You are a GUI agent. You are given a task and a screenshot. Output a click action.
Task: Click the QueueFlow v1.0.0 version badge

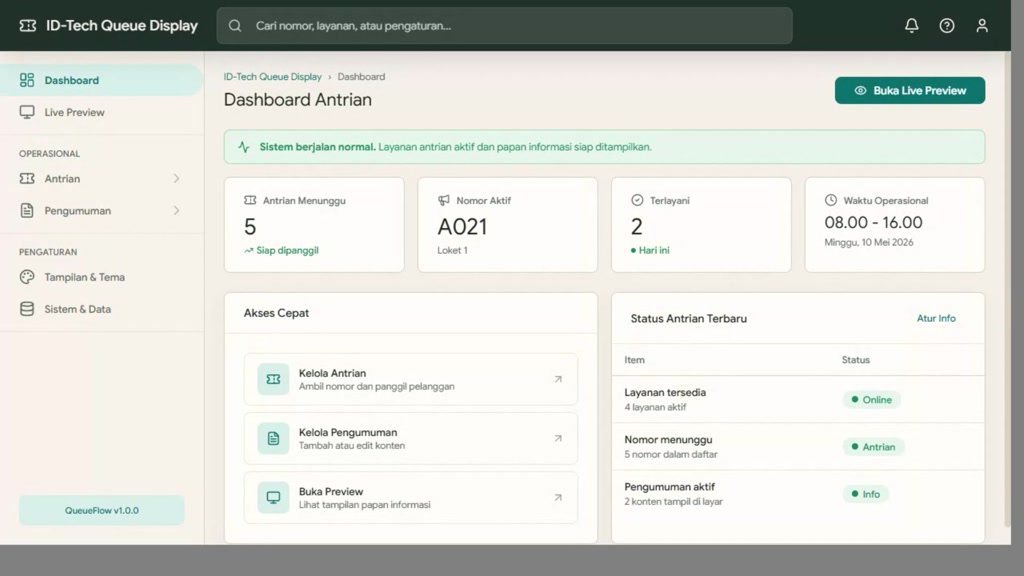tap(101, 510)
